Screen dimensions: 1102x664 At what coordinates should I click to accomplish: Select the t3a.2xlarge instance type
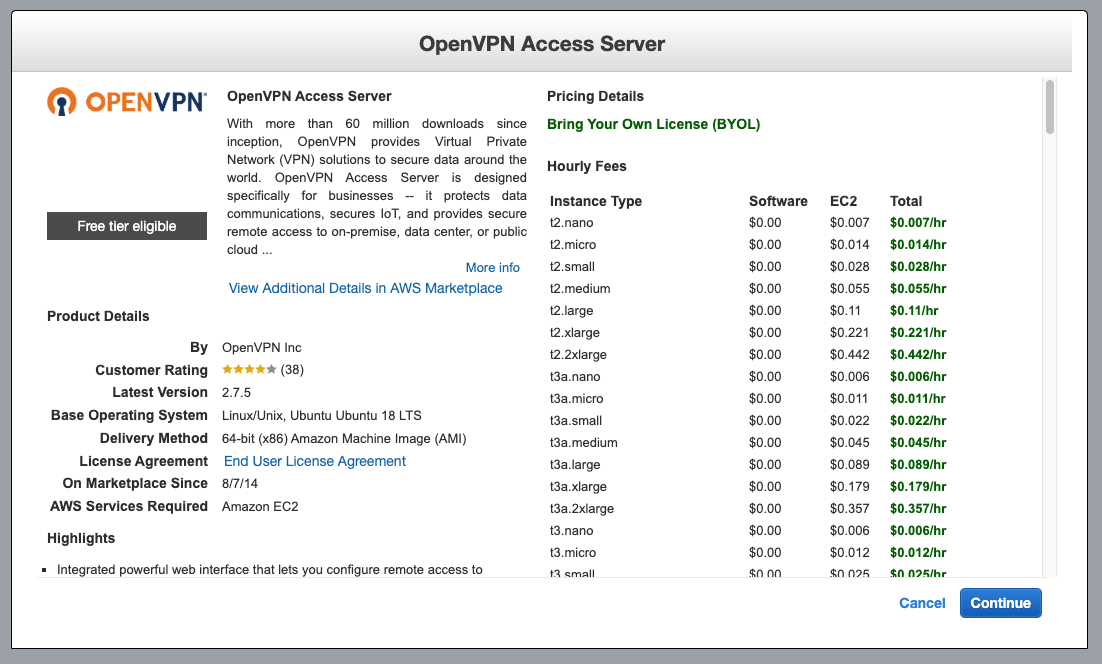582,509
